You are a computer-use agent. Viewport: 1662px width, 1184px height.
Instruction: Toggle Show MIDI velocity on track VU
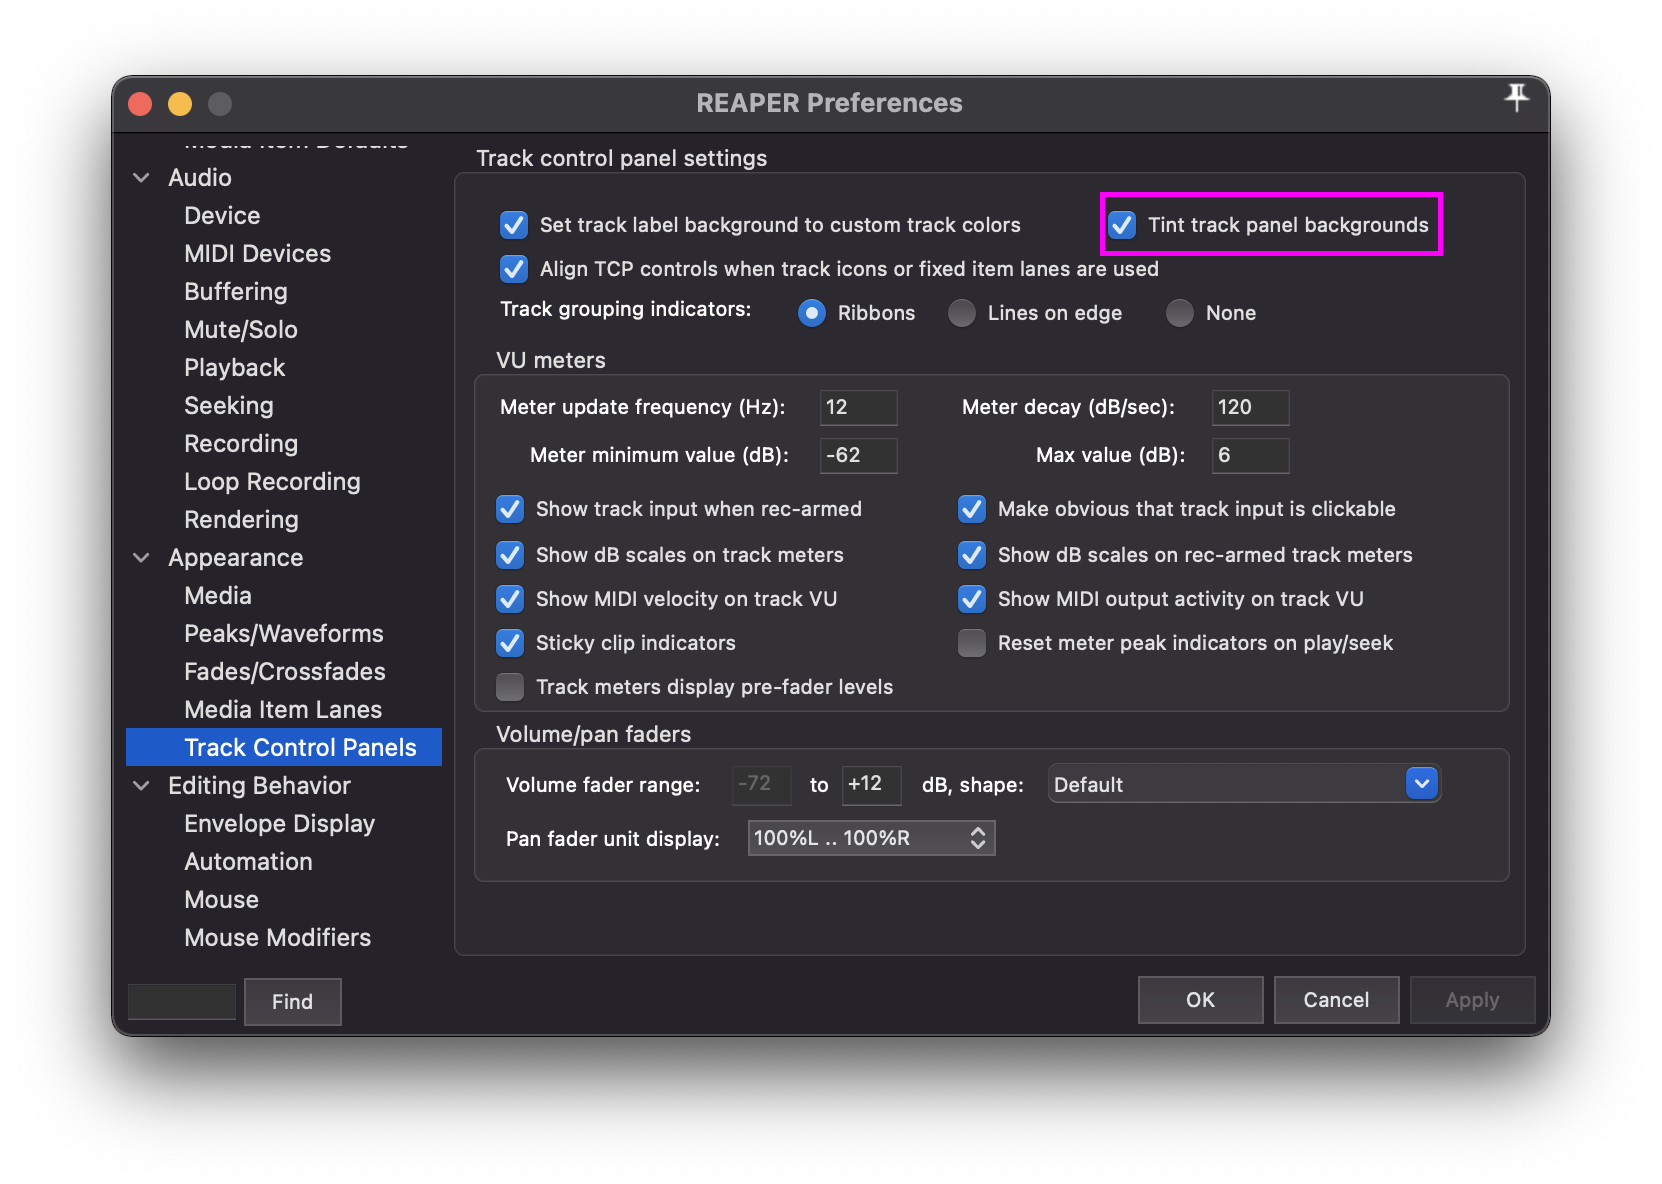click(510, 599)
